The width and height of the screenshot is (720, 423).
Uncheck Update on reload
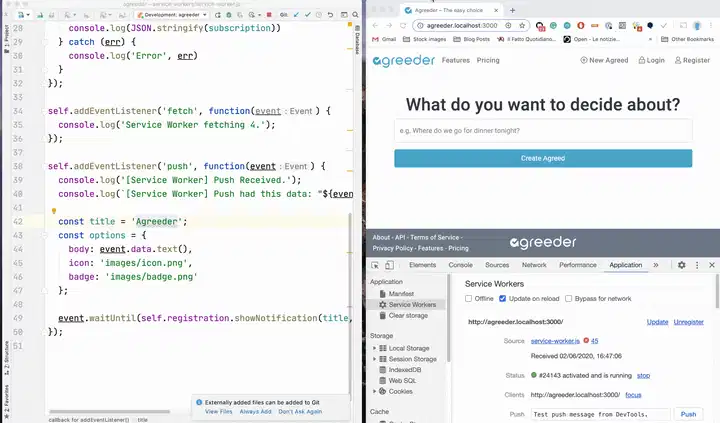click(x=502, y=299)
